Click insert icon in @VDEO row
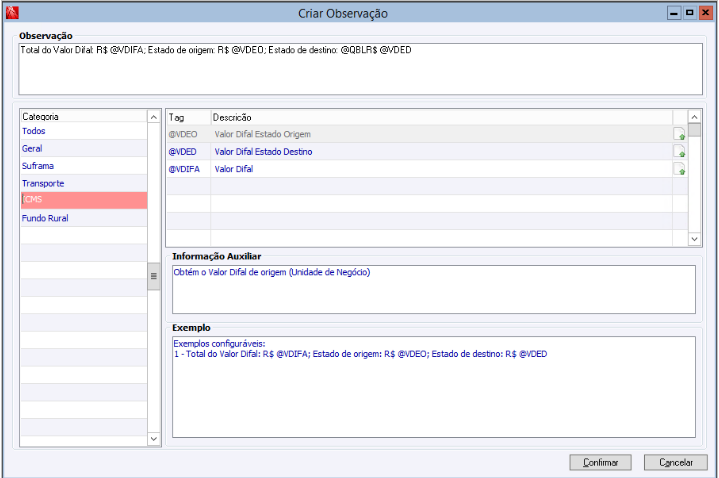Screen dimensions: 719x478 coord(679,134)
